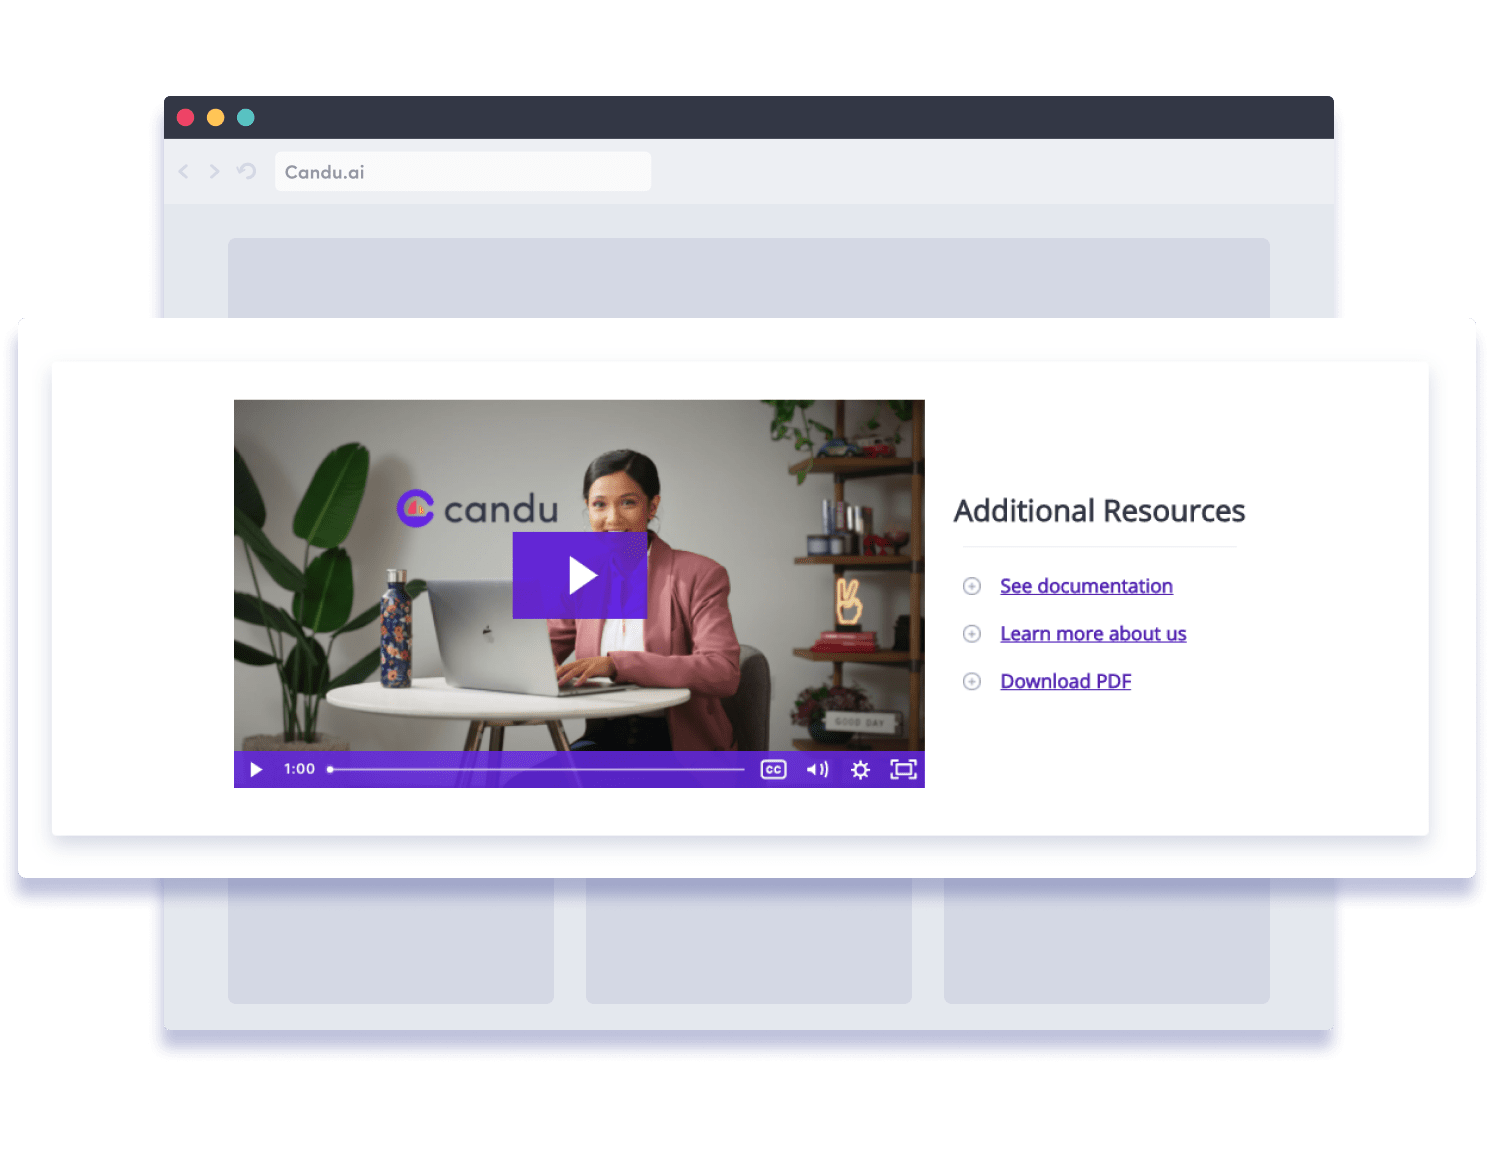This screenshot has width=1490, height=1156.
Task: Toggle closed captions with the CC icon
Action: [x=773, y=769]
